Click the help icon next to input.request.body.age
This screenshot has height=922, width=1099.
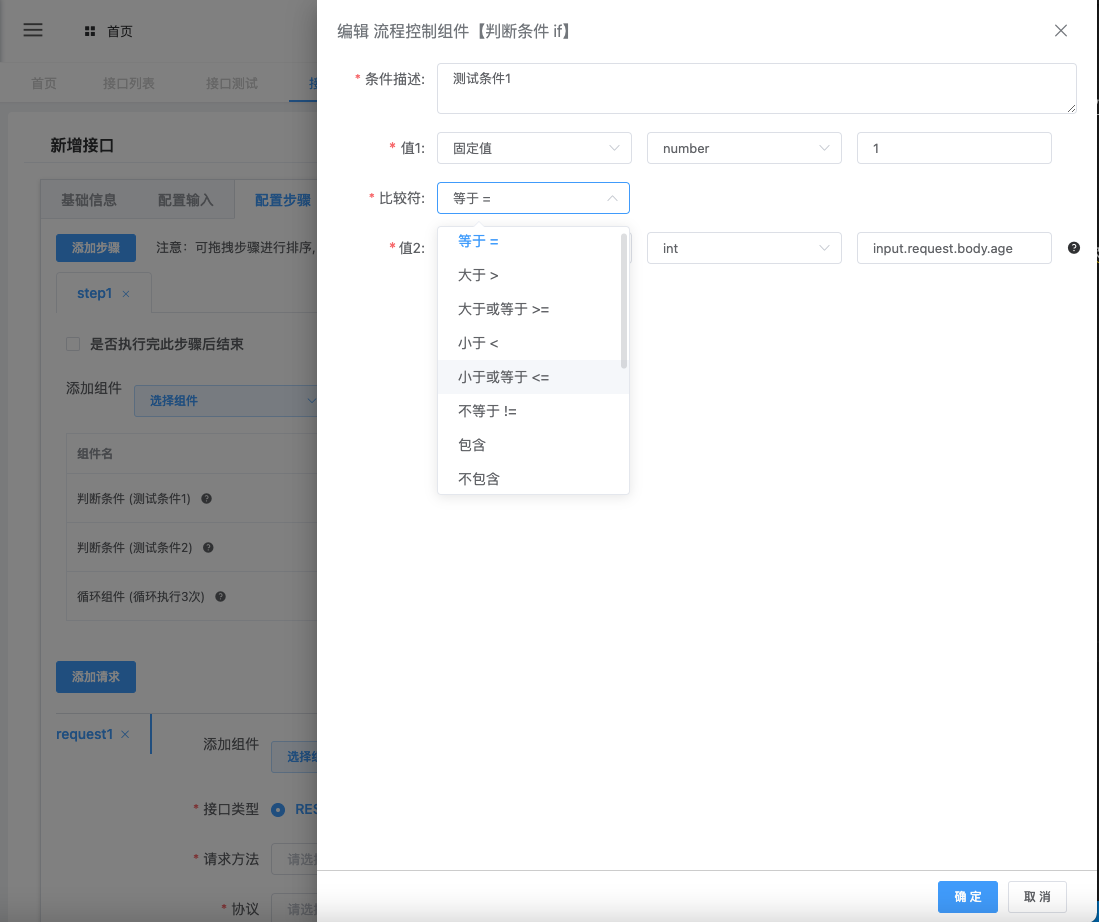point(1073,248)
